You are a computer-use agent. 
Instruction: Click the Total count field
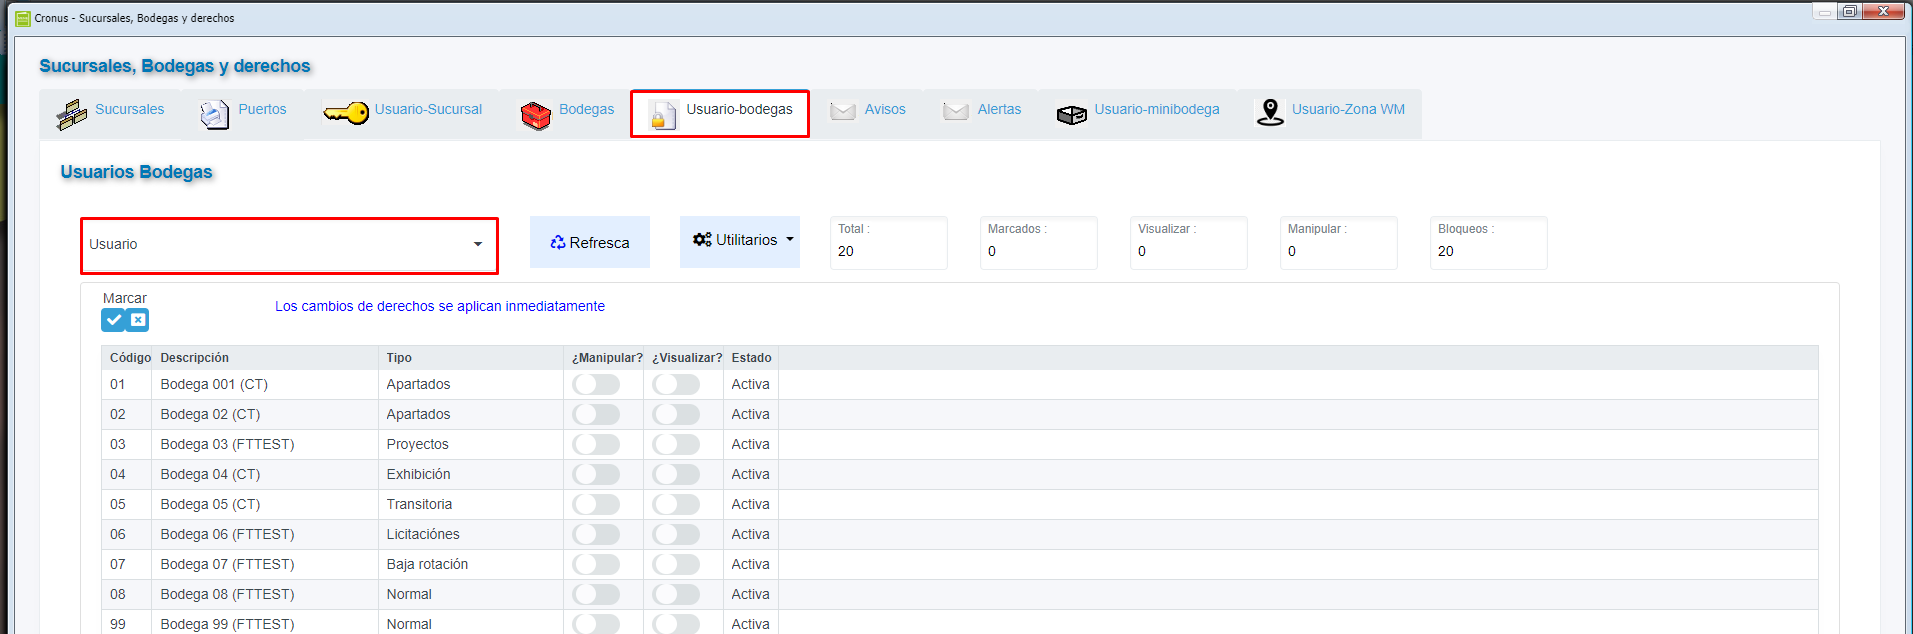tap(888, 243)
